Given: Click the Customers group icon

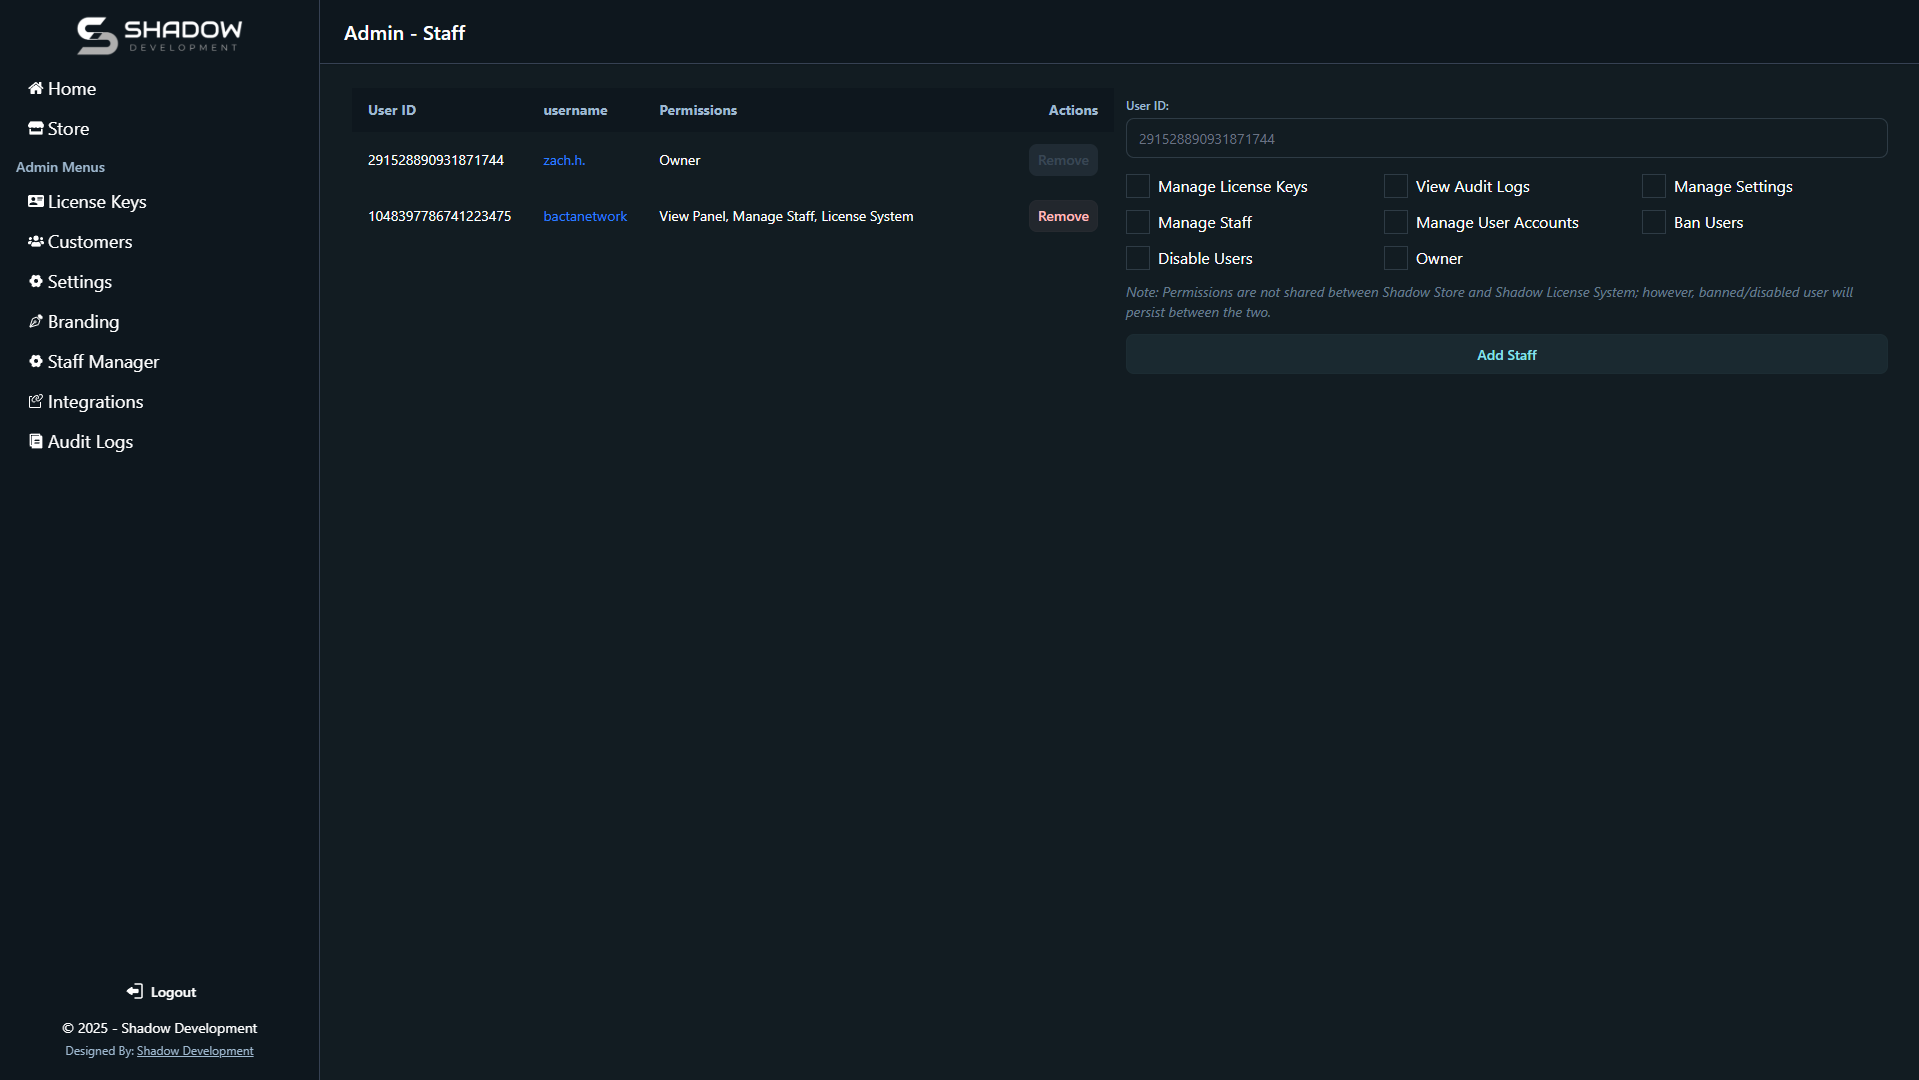Looking at the screenshot, I should [36, 241].
